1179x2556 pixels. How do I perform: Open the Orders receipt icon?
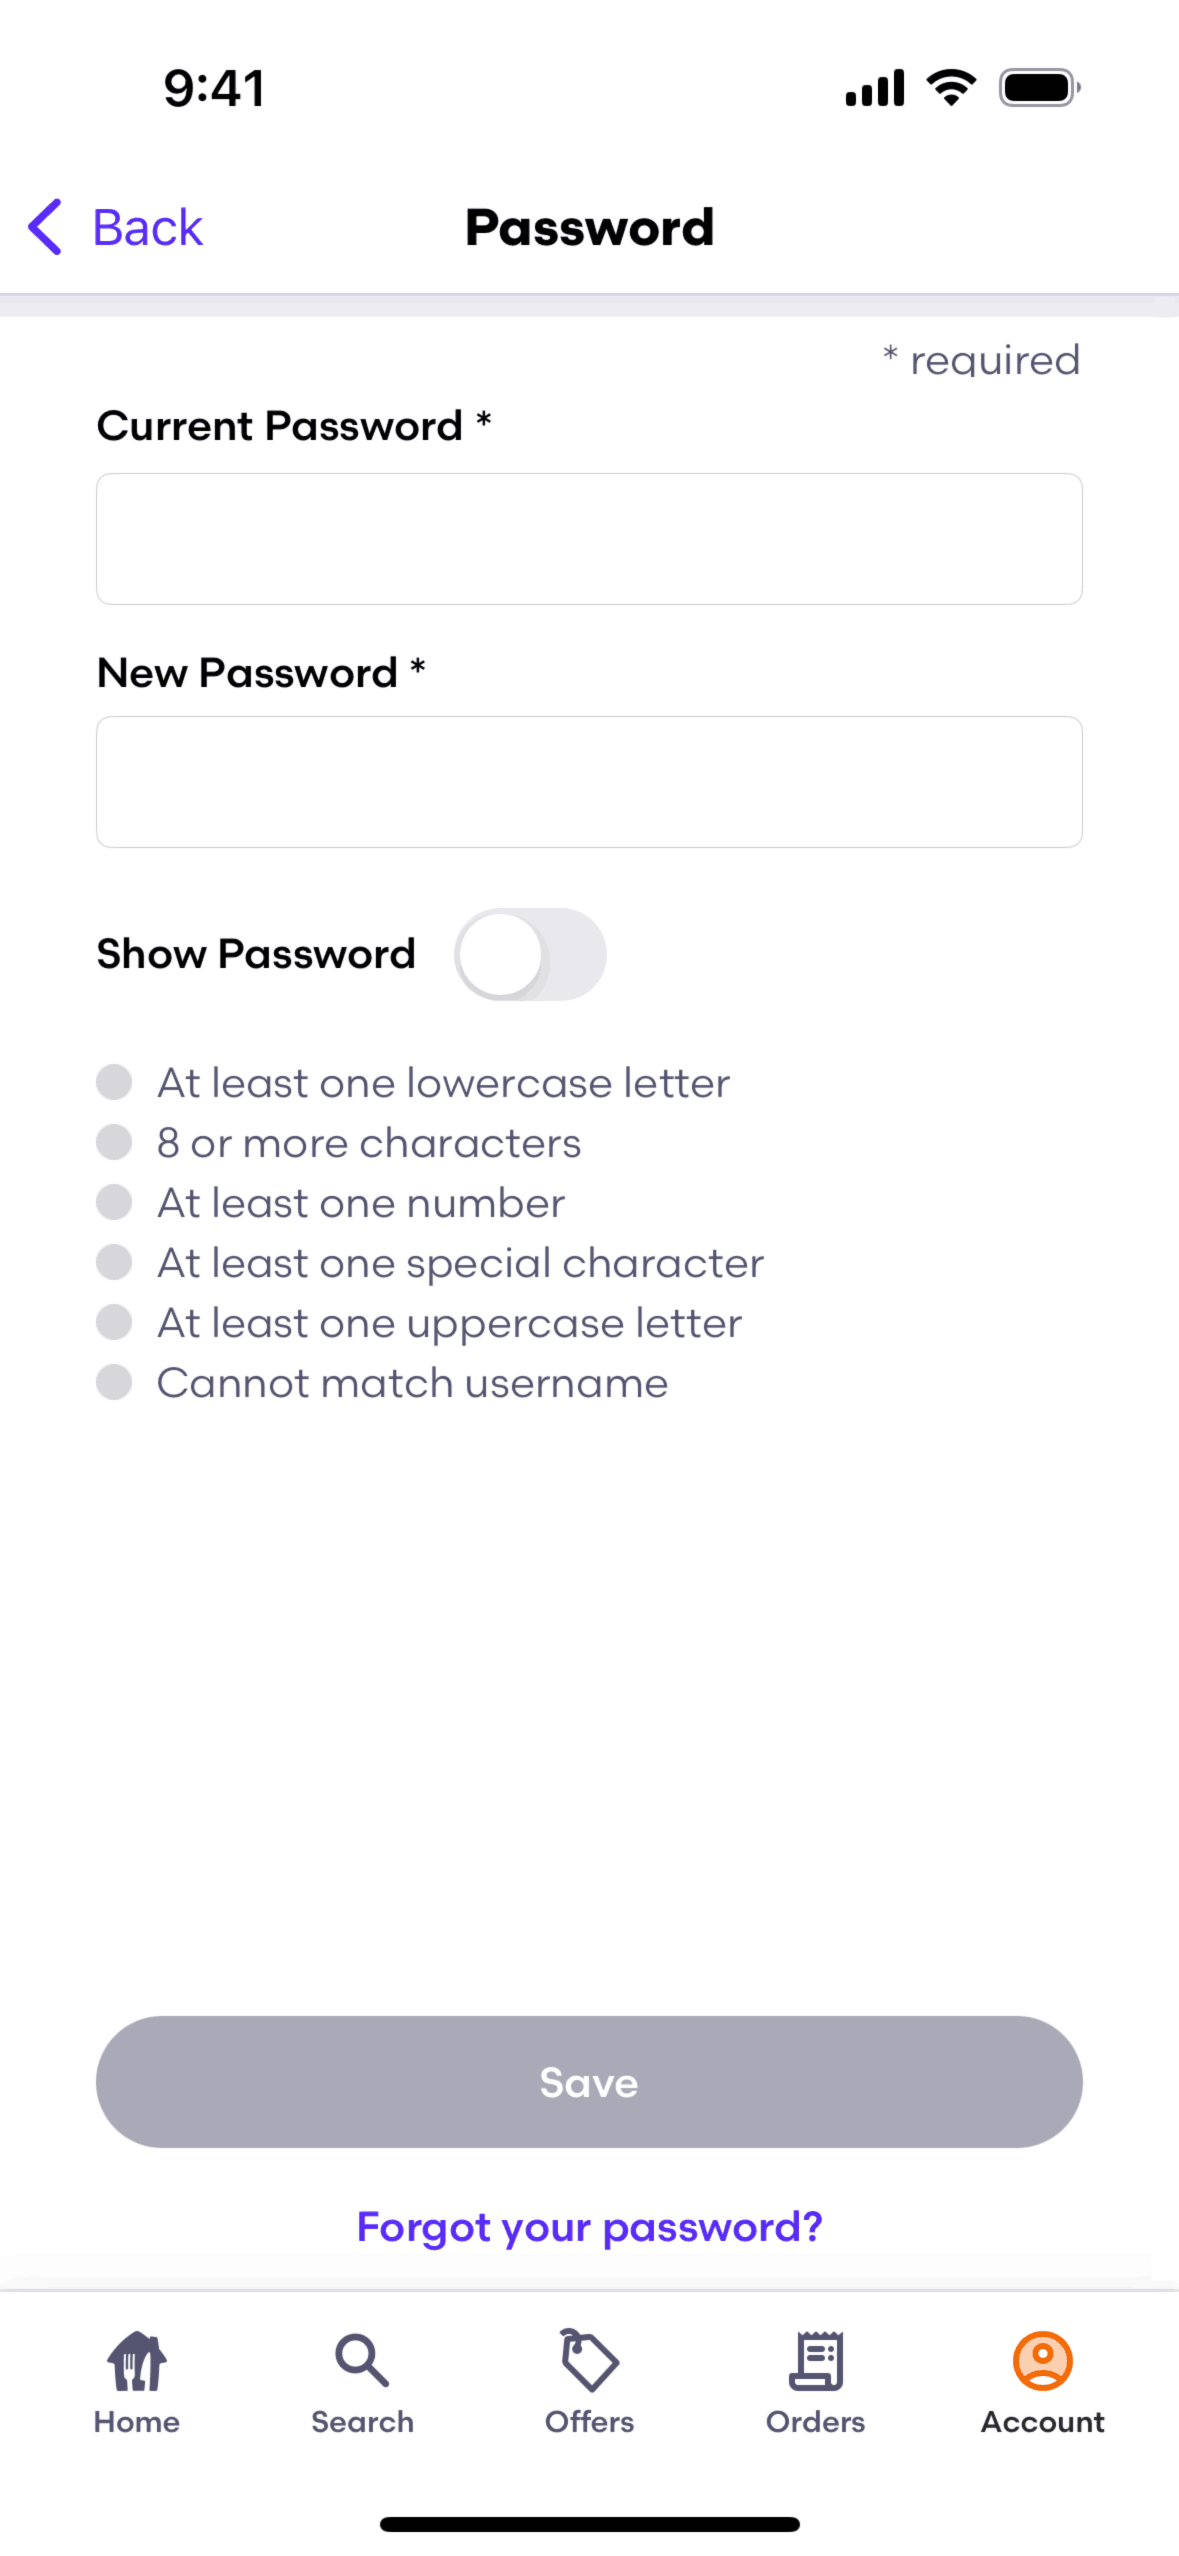coord(816,2360)
